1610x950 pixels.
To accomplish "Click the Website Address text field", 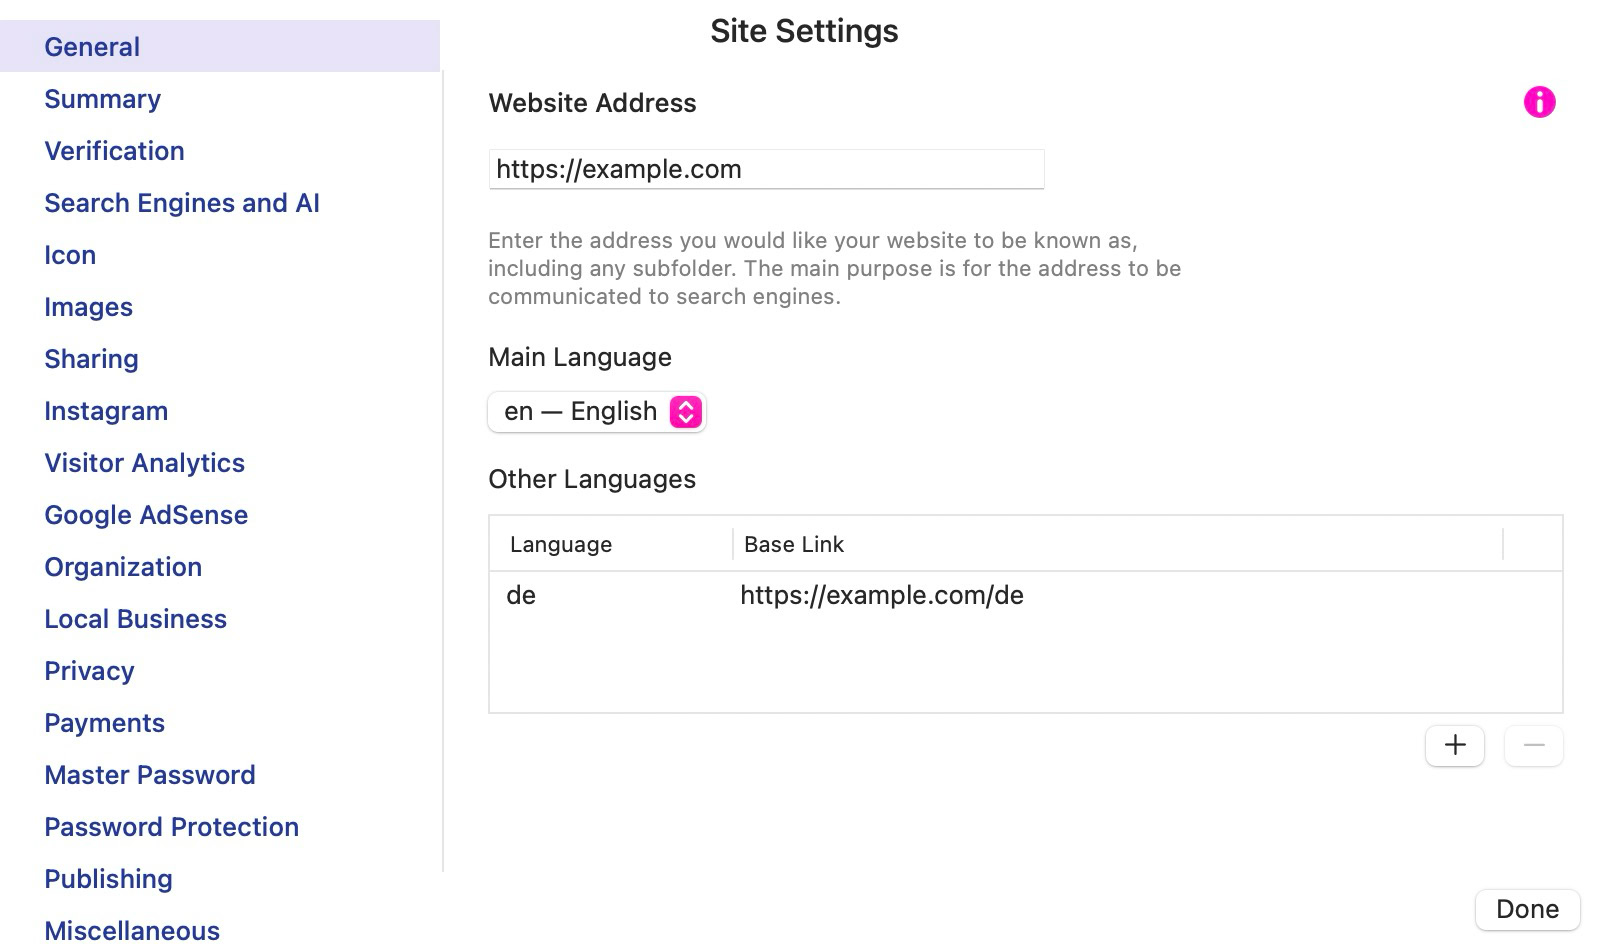I will point(766,169).
